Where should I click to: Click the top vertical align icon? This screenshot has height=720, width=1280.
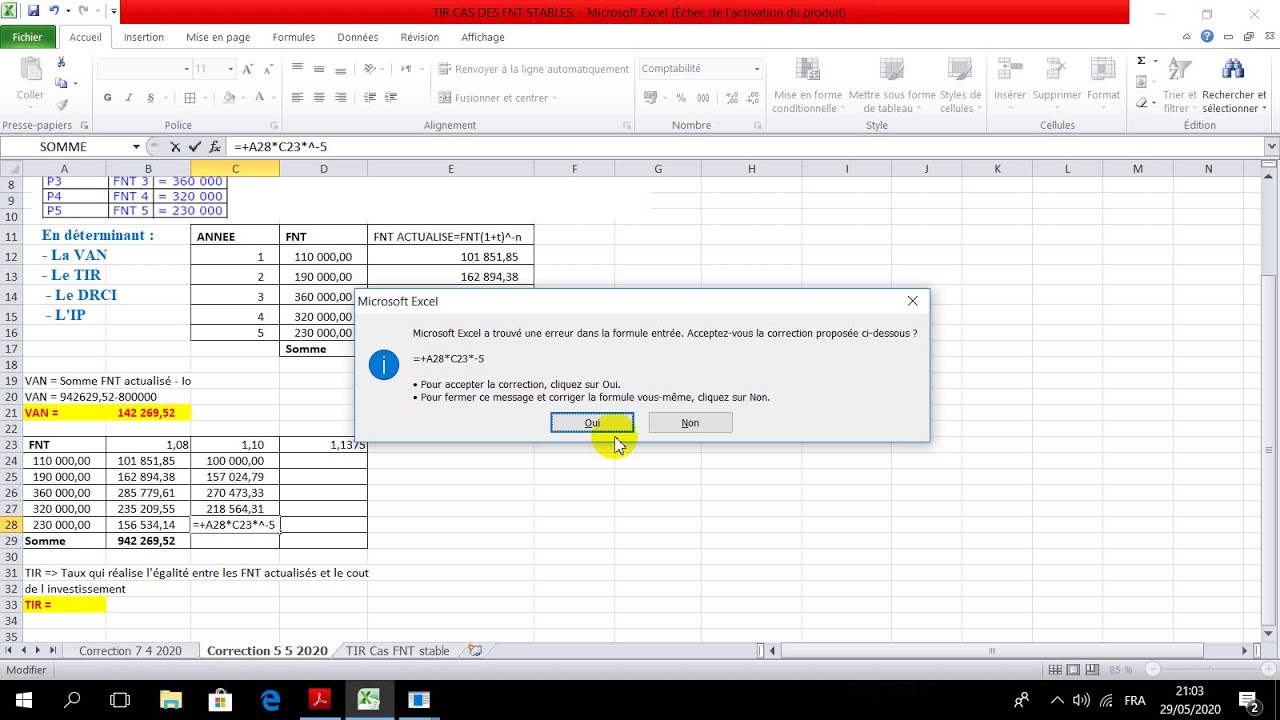(x=297, y=69)
